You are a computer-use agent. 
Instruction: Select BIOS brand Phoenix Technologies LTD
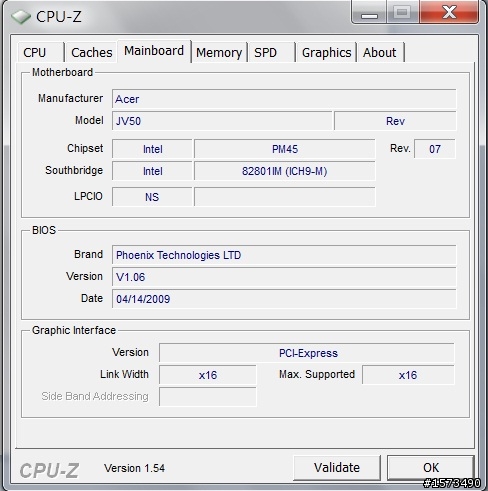(284, 255)
